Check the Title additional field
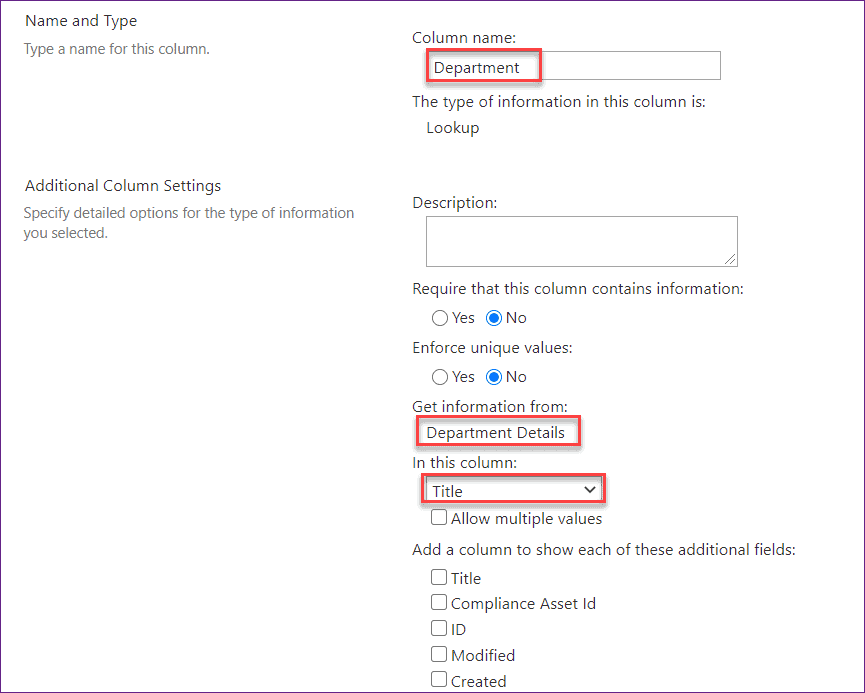 coord(438,577)
